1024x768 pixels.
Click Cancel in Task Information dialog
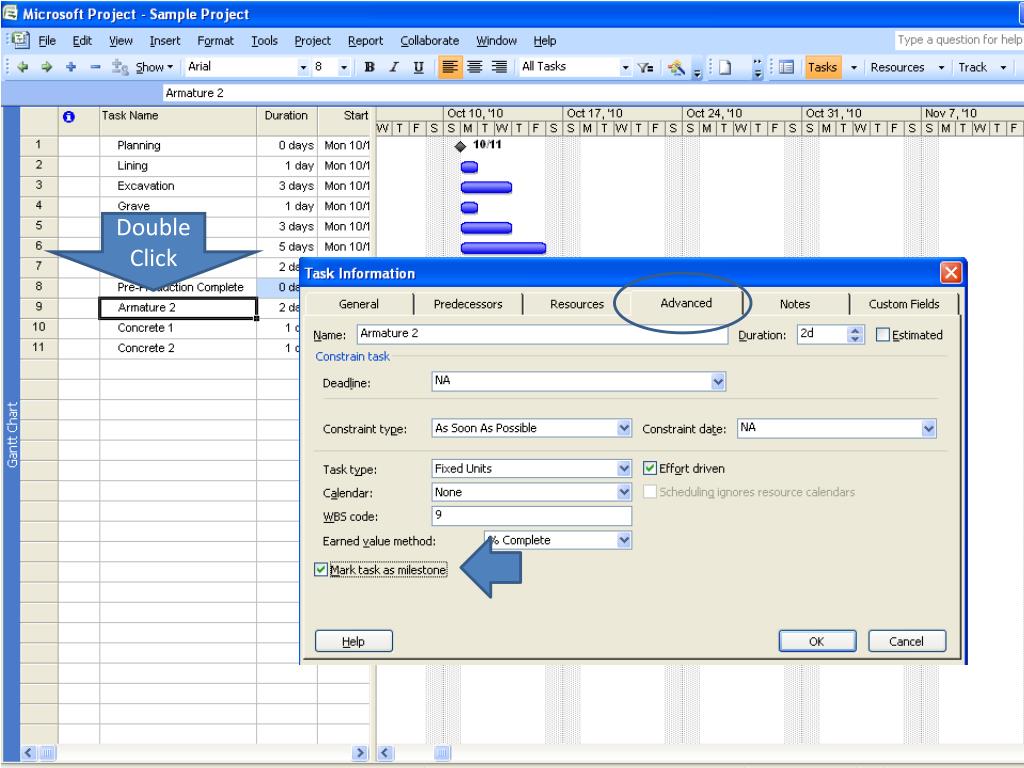(906, 641)
